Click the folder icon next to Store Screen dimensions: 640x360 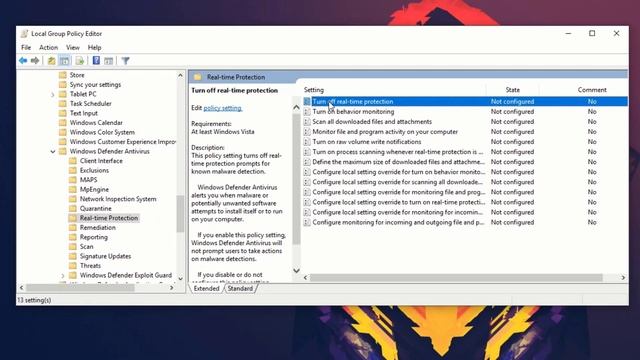(x=62, y=75)
